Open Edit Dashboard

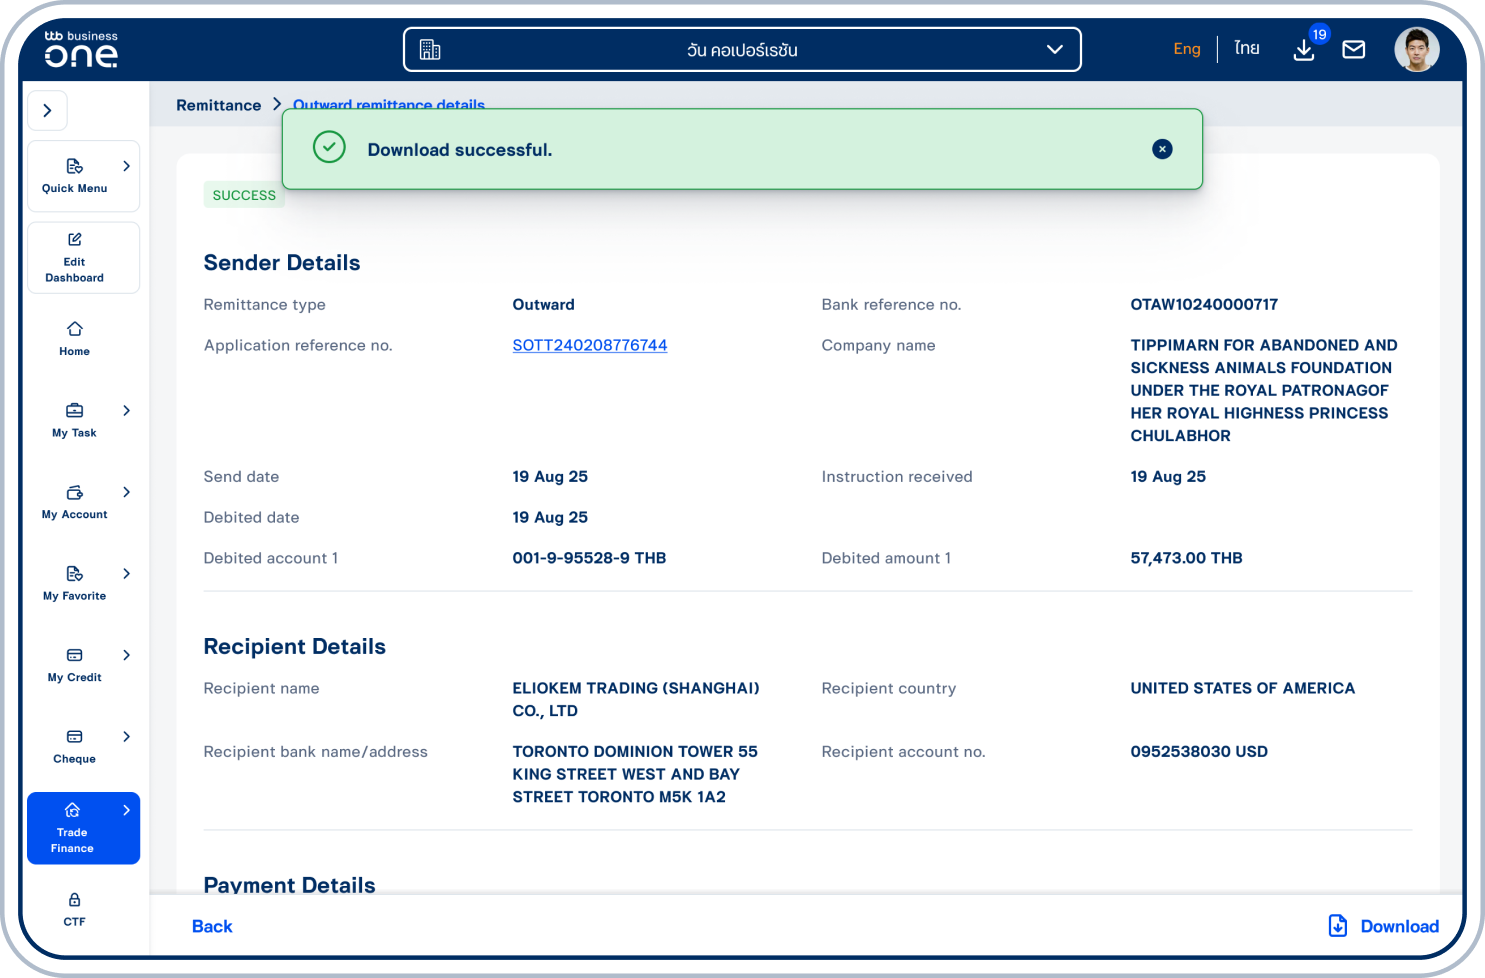(x=74, y=258)
